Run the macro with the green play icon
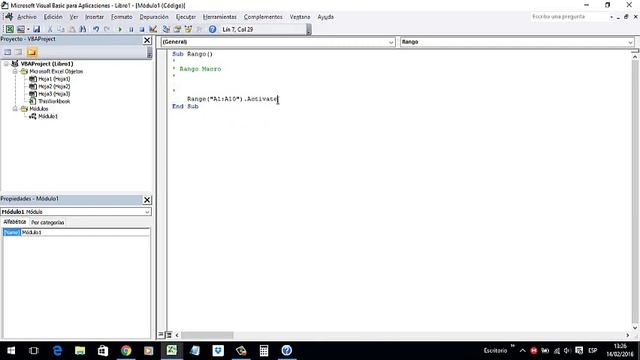Viewport: 640px width, 360px height. pos(120,29)
